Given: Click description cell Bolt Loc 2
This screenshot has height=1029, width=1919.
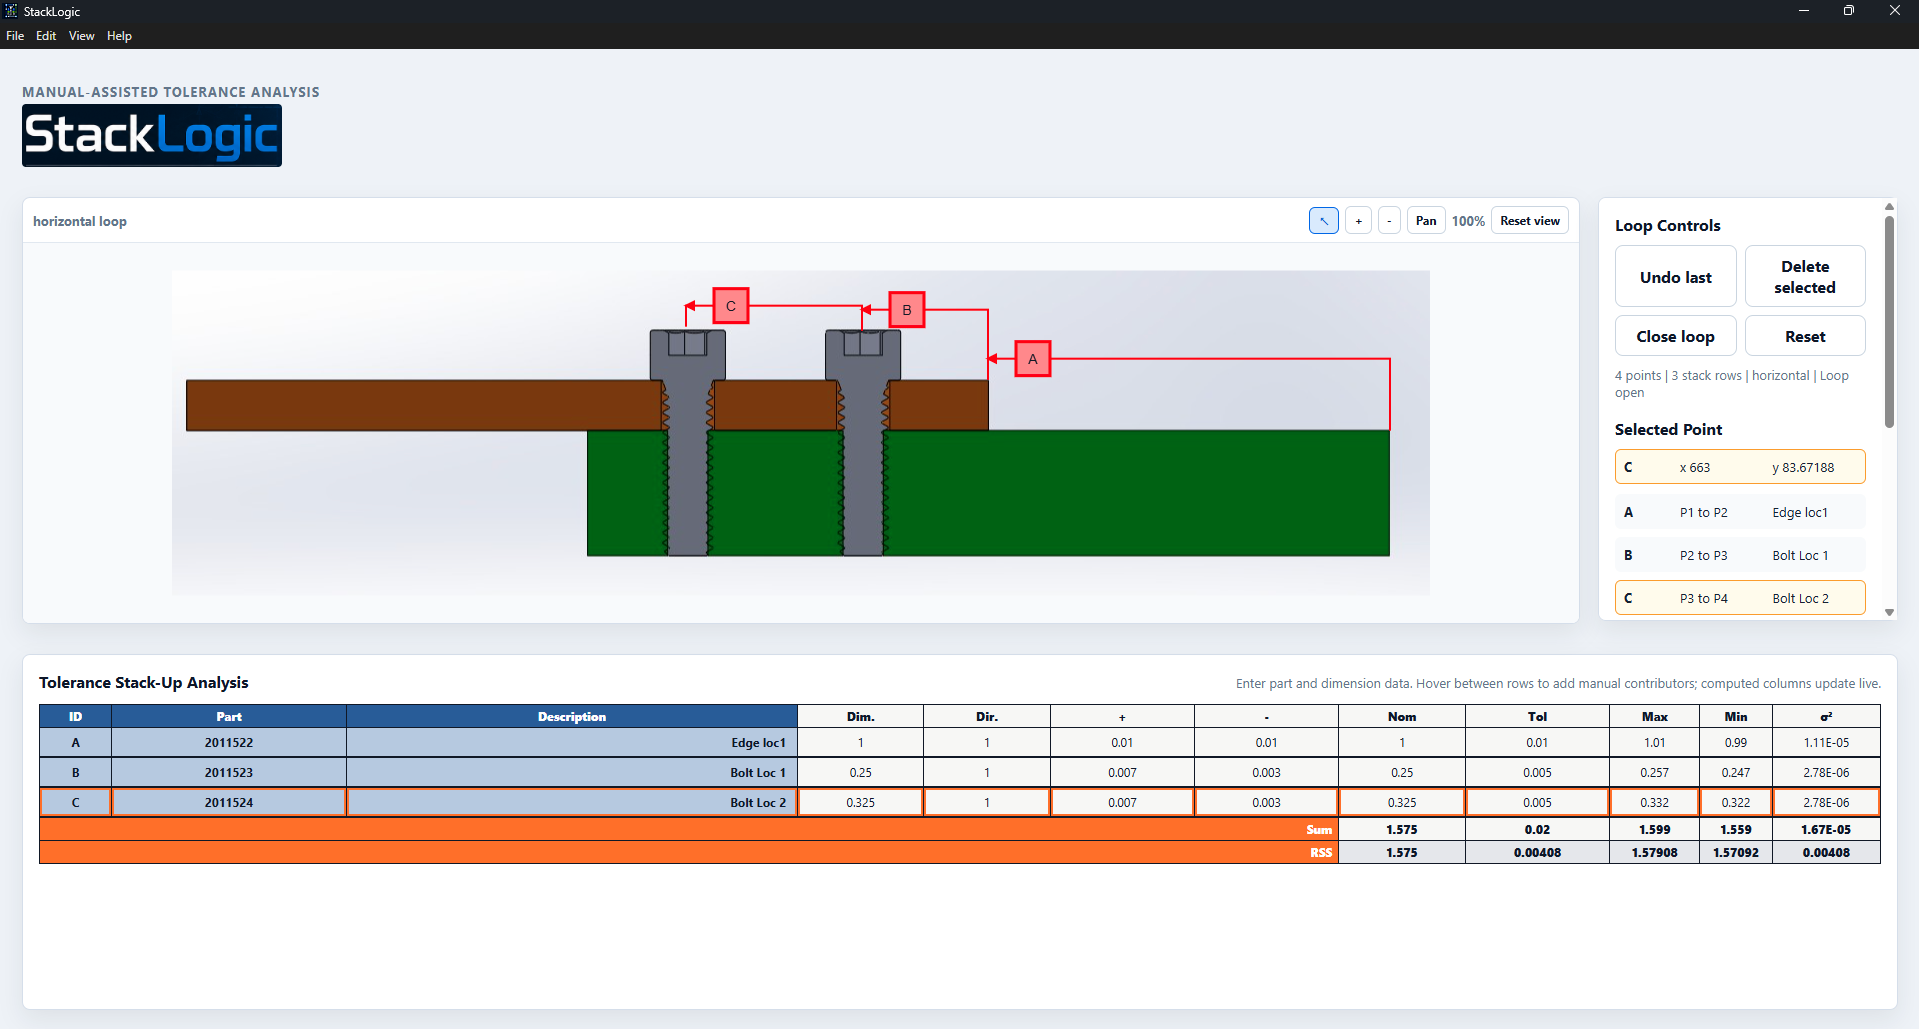Looking at the screenshot, I should pos(572,802).
